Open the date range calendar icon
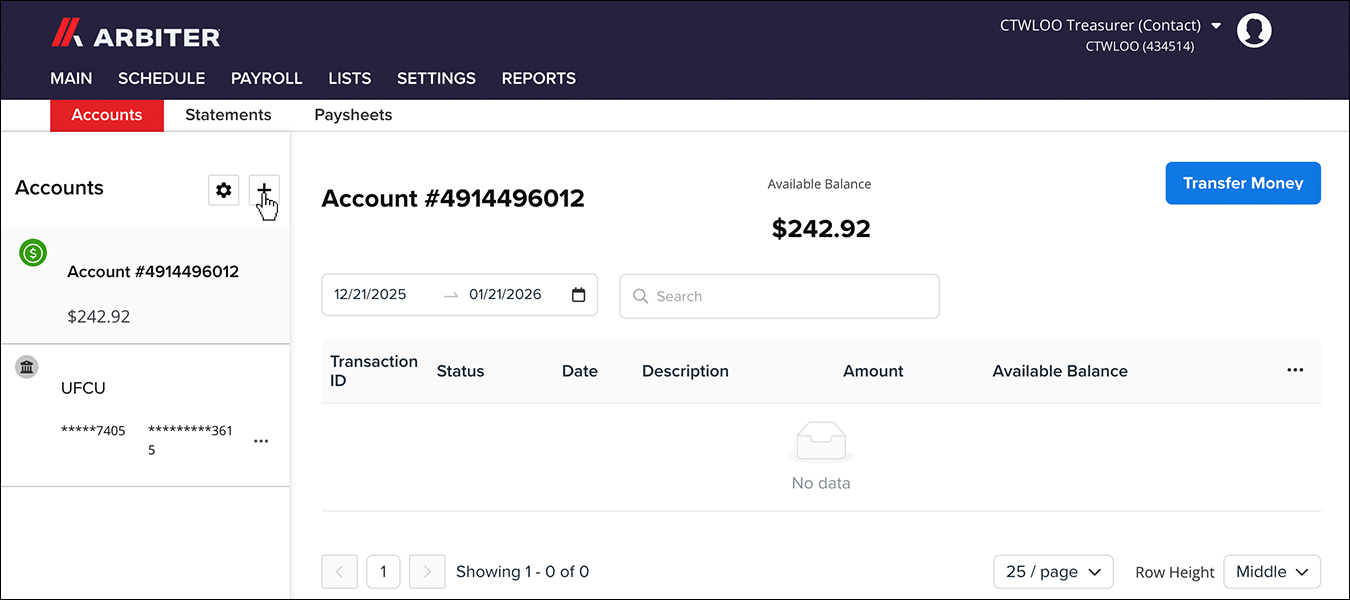This screenshot has height=600, width=1350. pyautogui.click(x=578, y=295)
